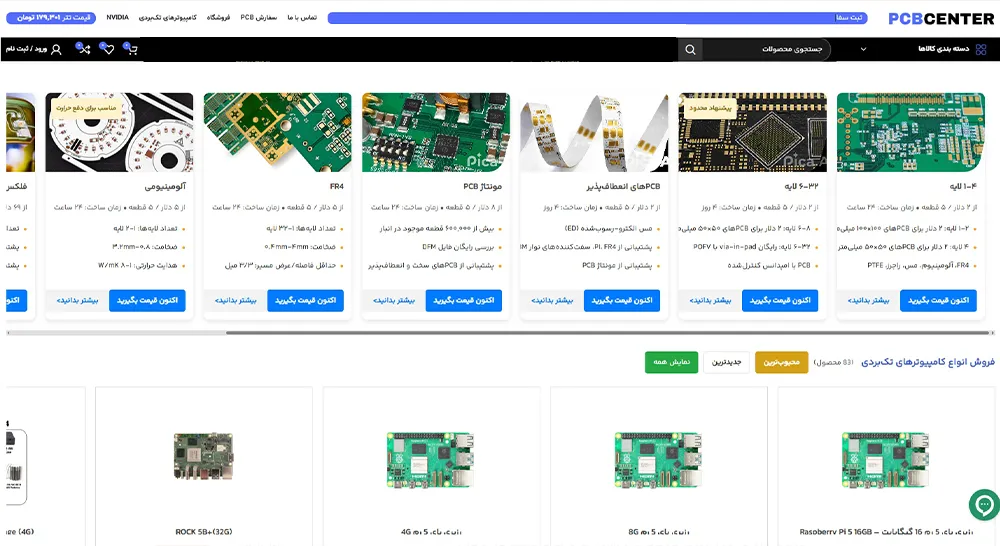Click the Tether price badge
Image resolution: width=1000 pixels, height=546 pixels.
(x=51, y=18)
